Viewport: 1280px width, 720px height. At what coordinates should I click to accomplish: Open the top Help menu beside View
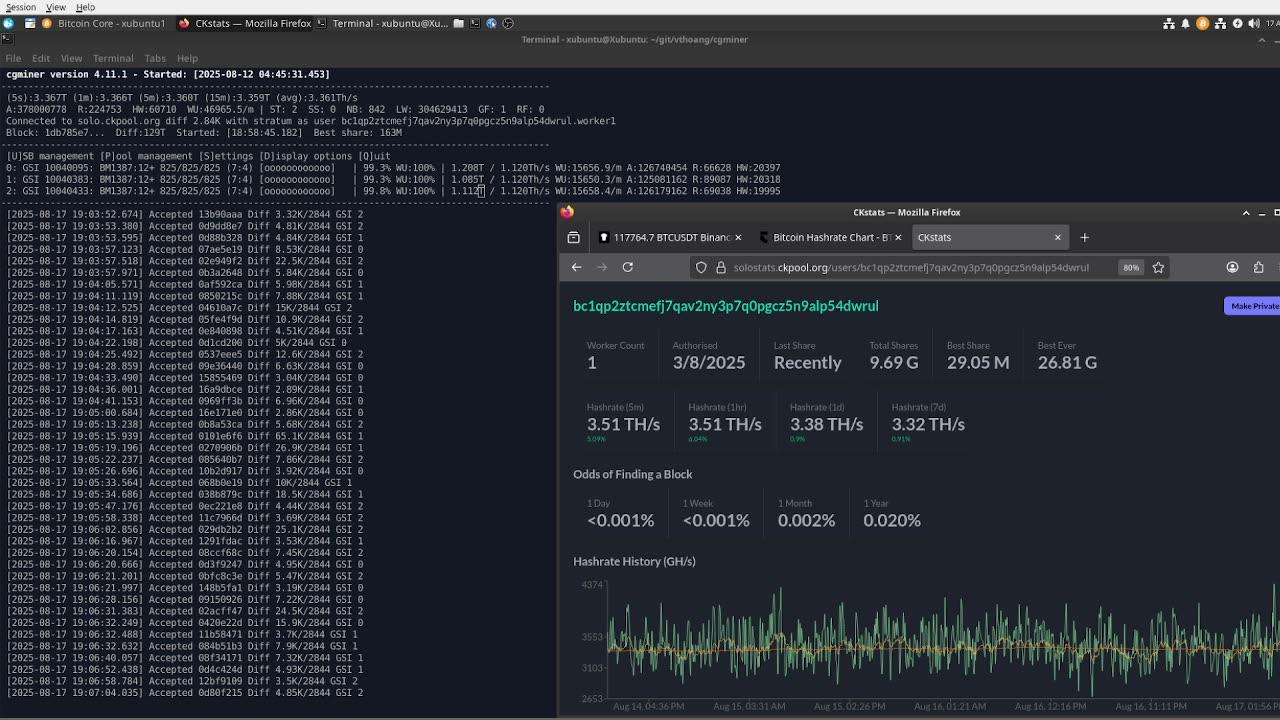(x=86, y=7)
